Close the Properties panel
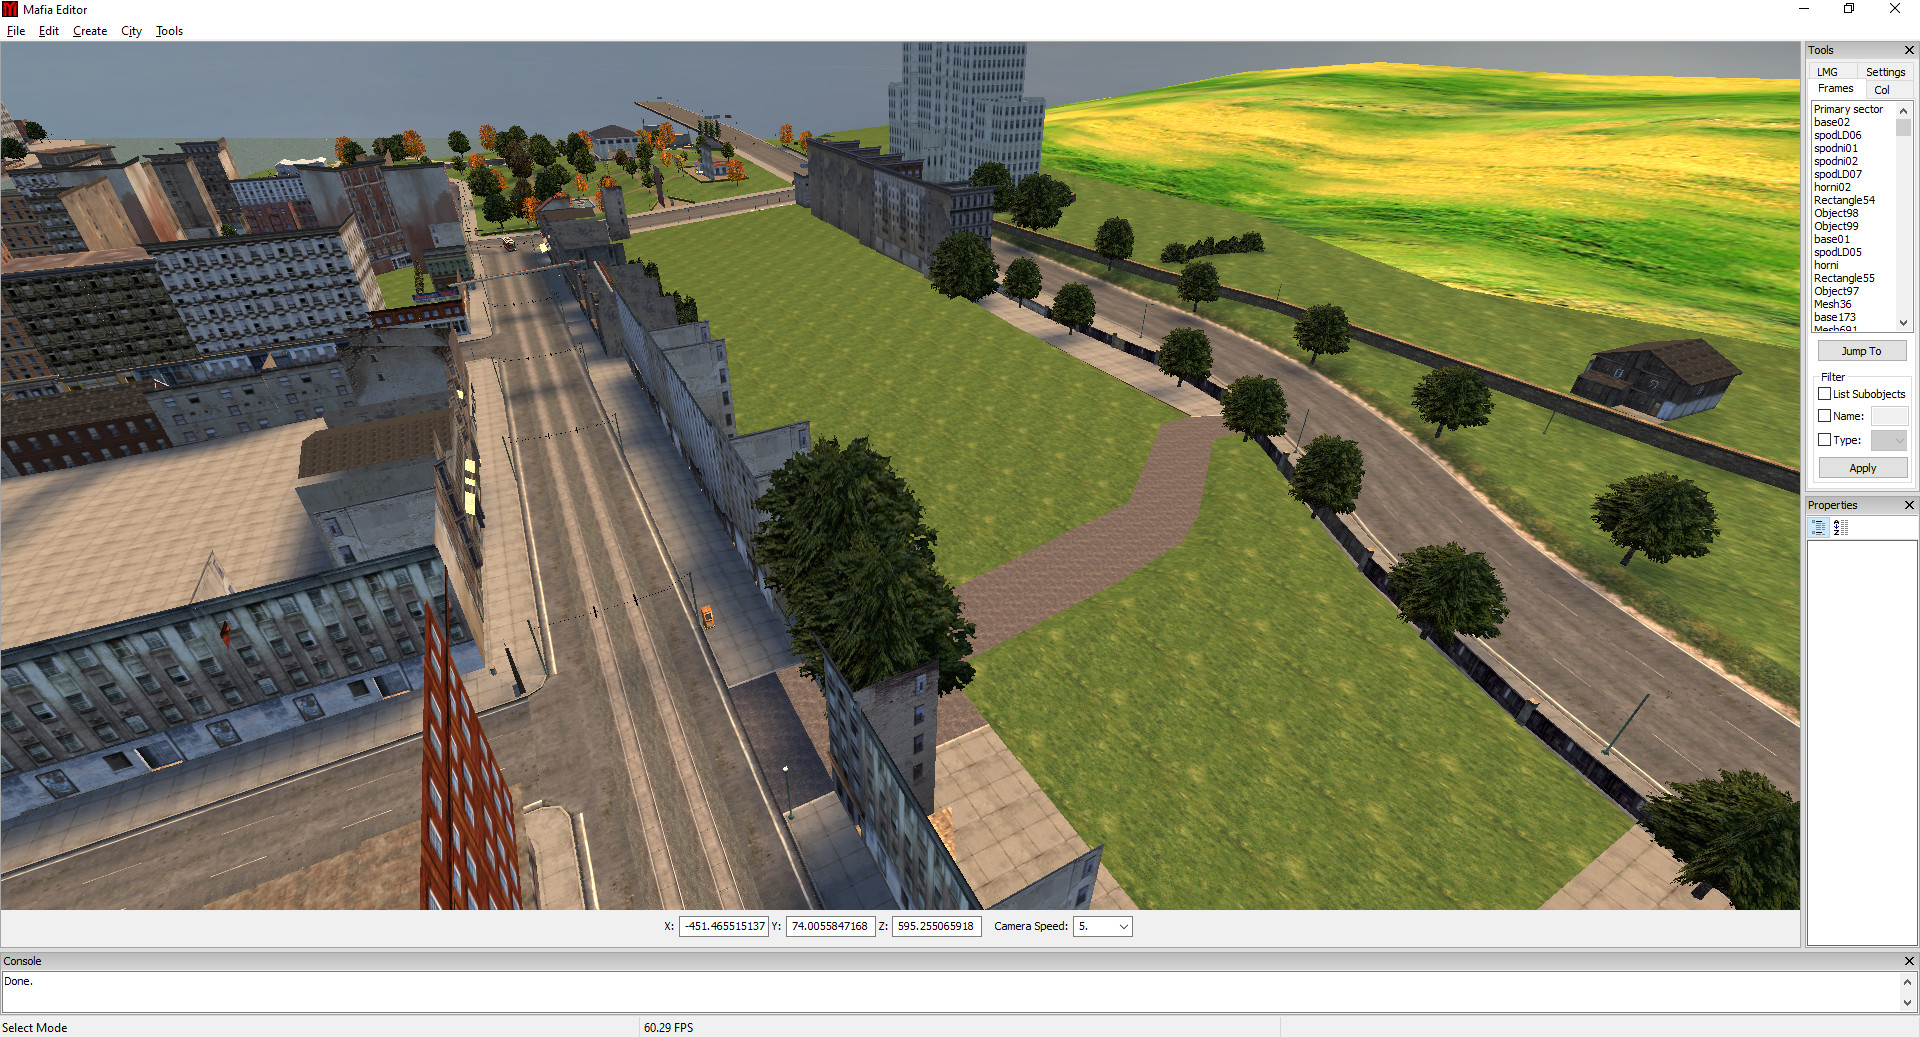 pyautogui.click(x=1909, y=505)
